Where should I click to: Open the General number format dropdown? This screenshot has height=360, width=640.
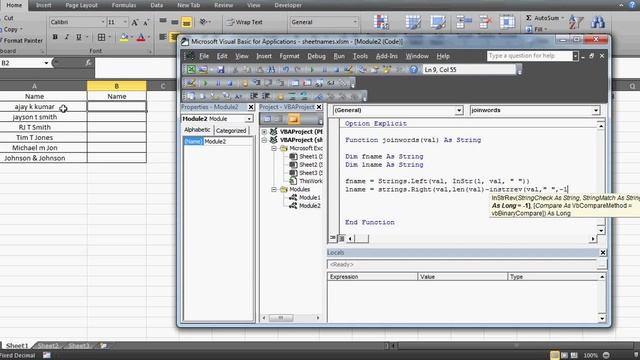(x=355, y=22)
